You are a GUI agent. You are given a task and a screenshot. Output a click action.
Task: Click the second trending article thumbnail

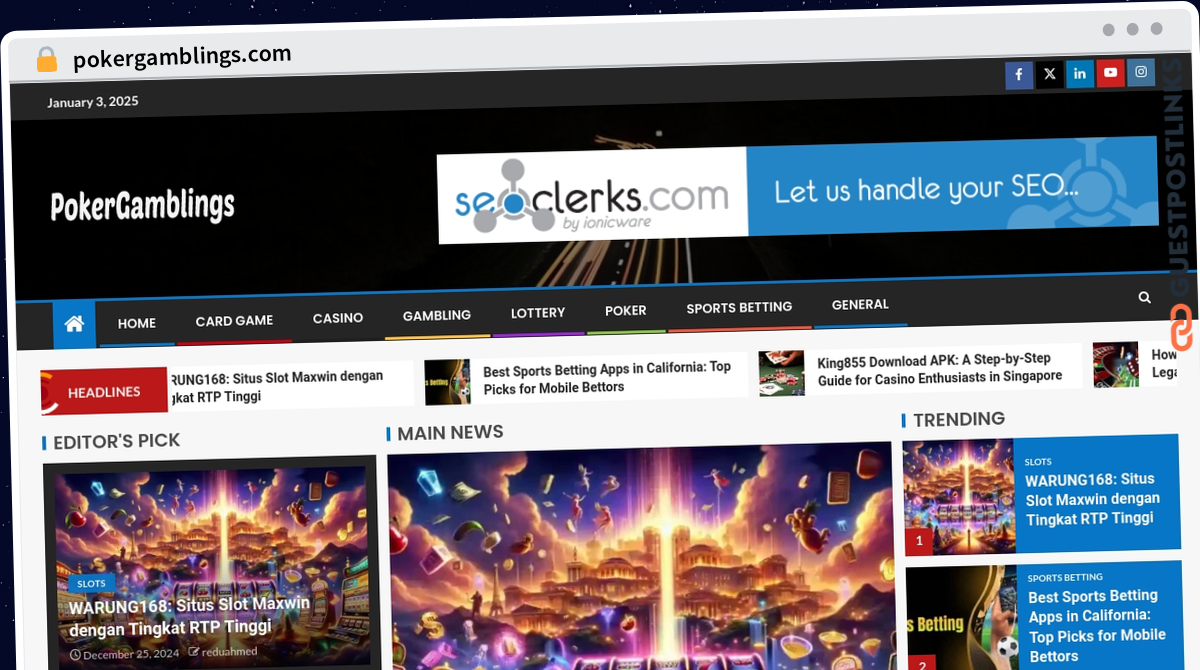click(x=962, y=618)
